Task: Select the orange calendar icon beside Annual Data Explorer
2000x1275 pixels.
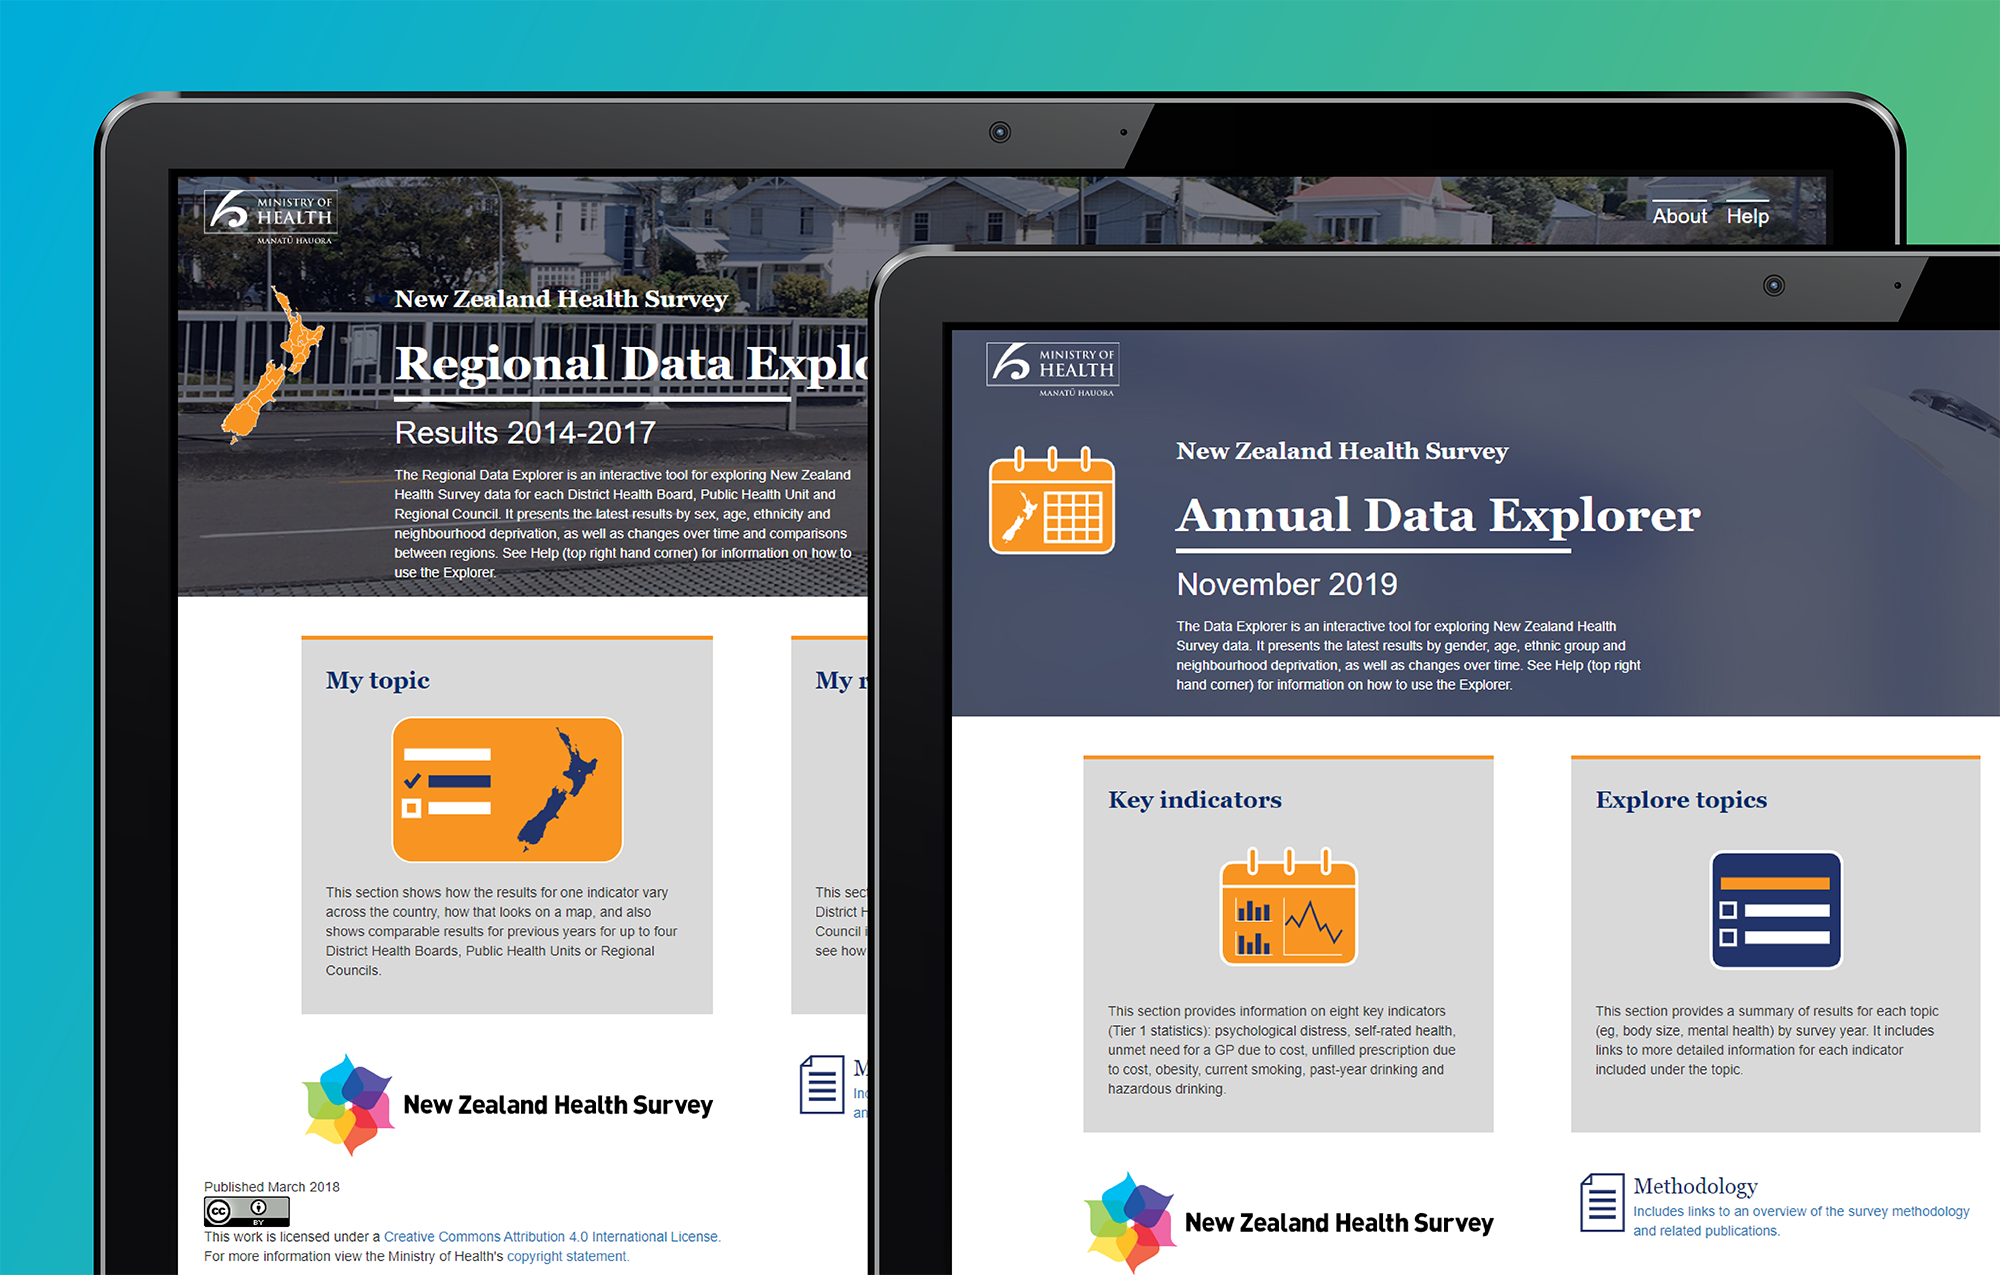Action: [1052, 508]
